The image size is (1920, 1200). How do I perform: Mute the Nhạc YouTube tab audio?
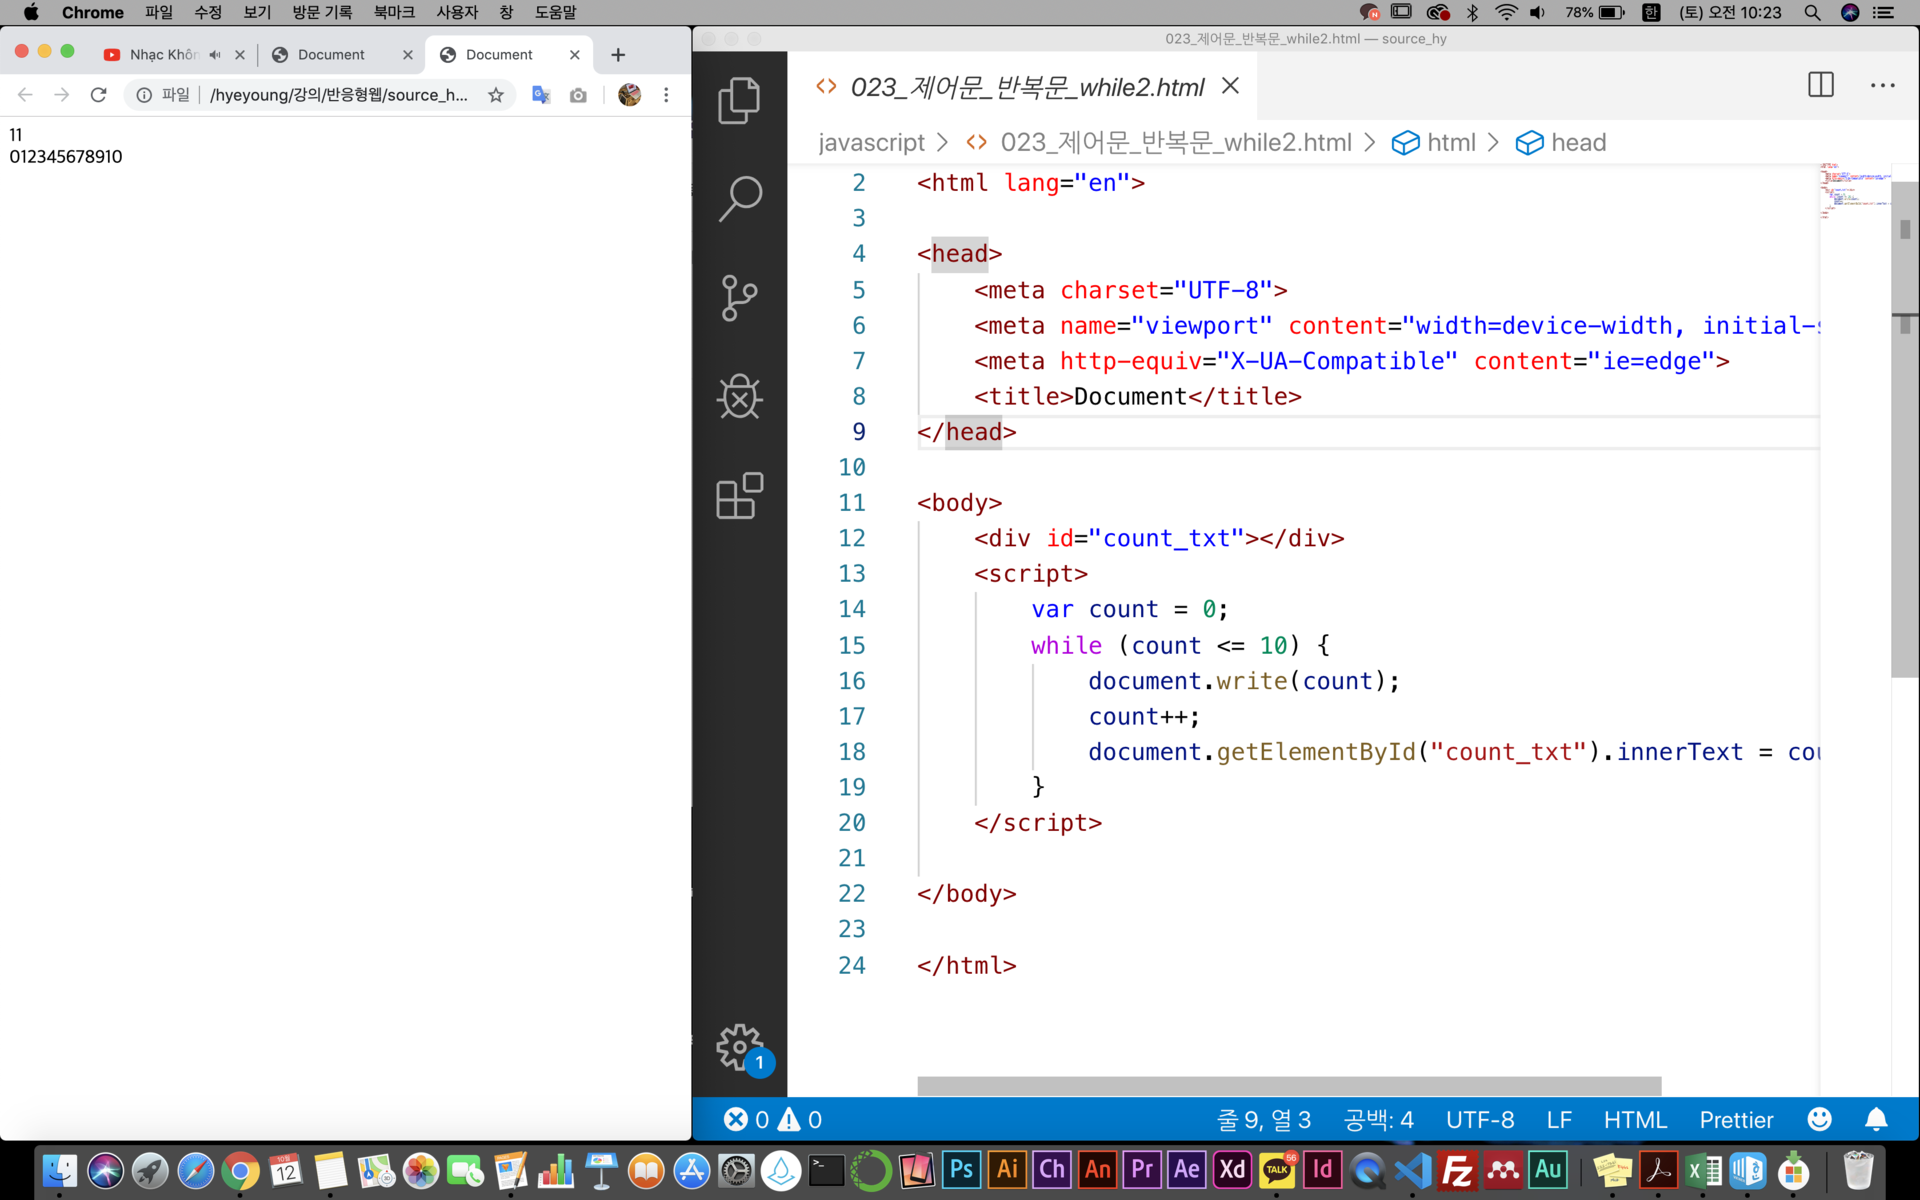(215, 55)
